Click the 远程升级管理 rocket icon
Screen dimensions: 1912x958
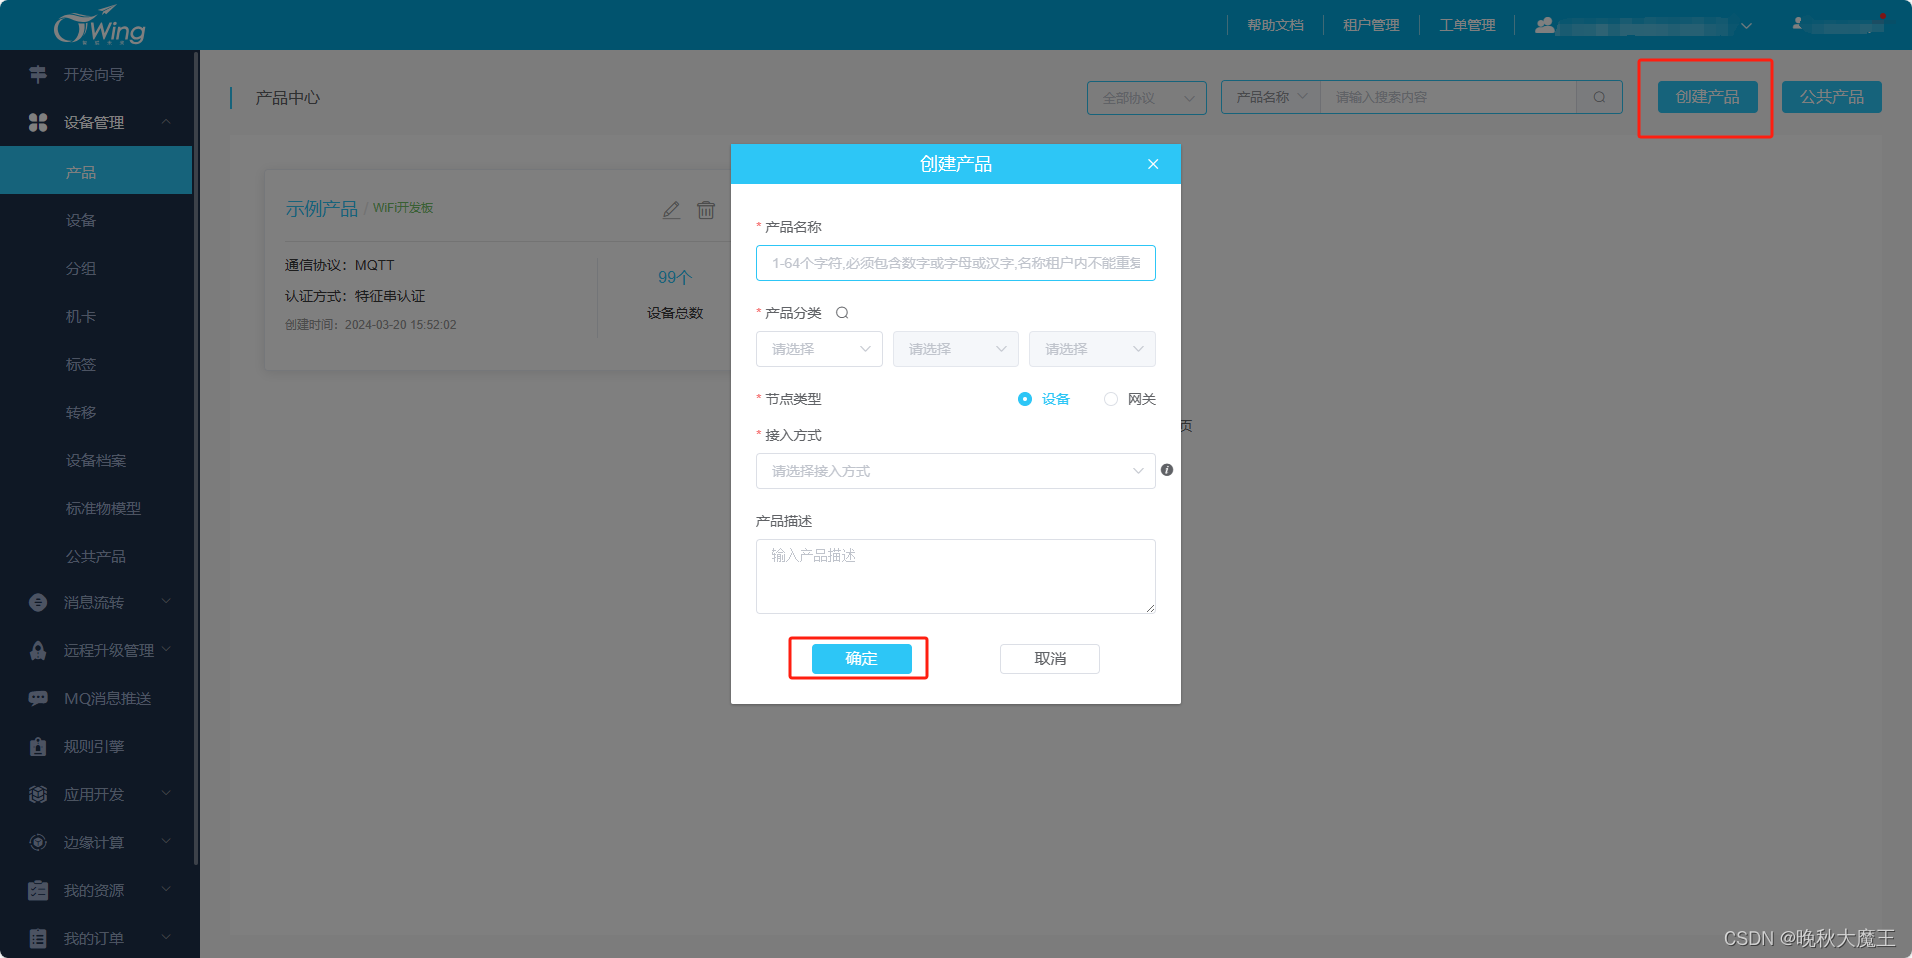[38, 650]
